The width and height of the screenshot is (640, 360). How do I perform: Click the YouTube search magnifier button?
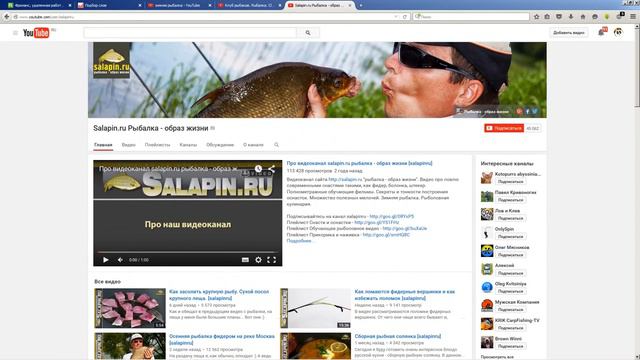308,33
